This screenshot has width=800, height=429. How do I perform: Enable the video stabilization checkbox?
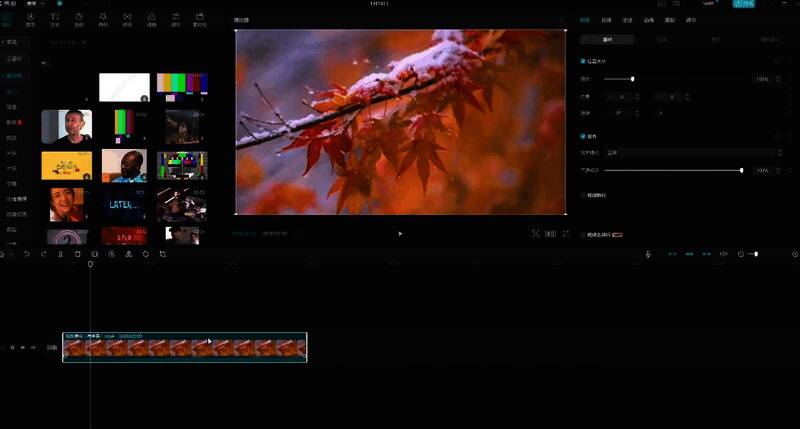pyautogui.click(x=584, y=195)
